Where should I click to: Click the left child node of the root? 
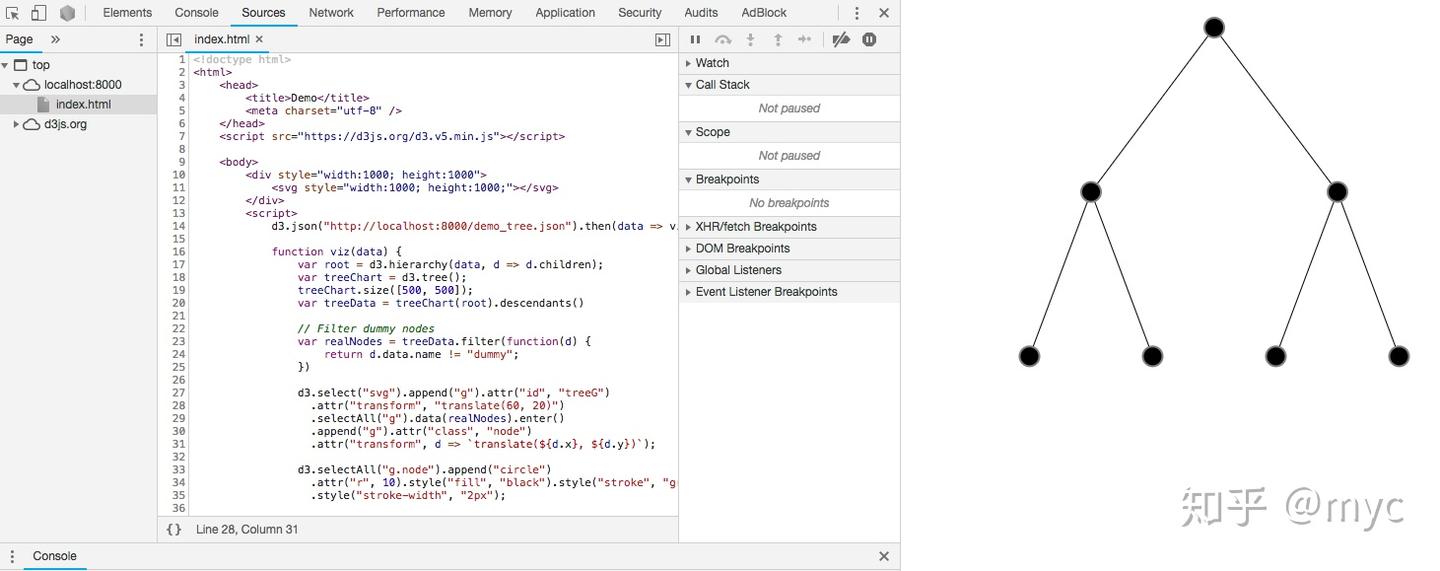(x=1091, y=192)
